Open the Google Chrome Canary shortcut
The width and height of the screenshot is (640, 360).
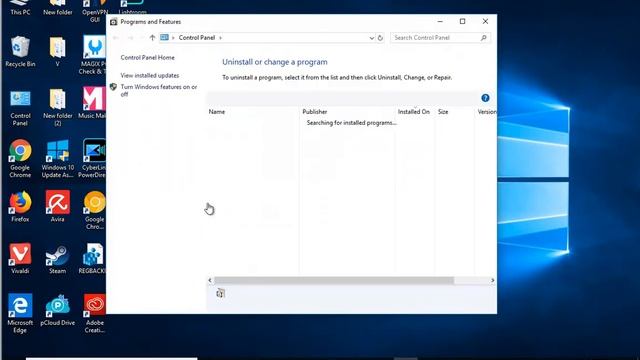point(95,210)
